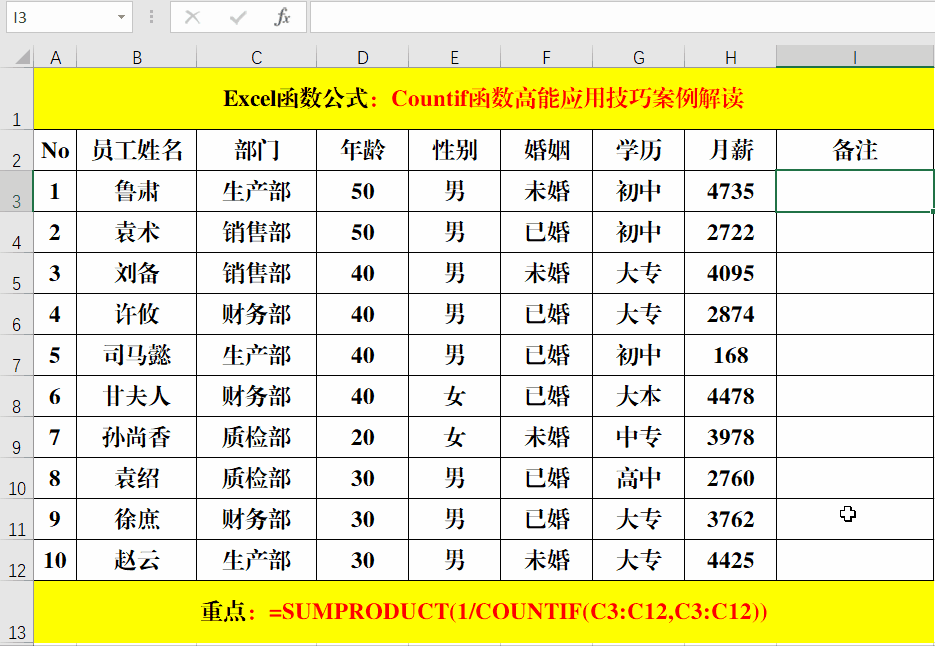935x646 pixels.
Task: Select column I header
Action: (855, 57)
